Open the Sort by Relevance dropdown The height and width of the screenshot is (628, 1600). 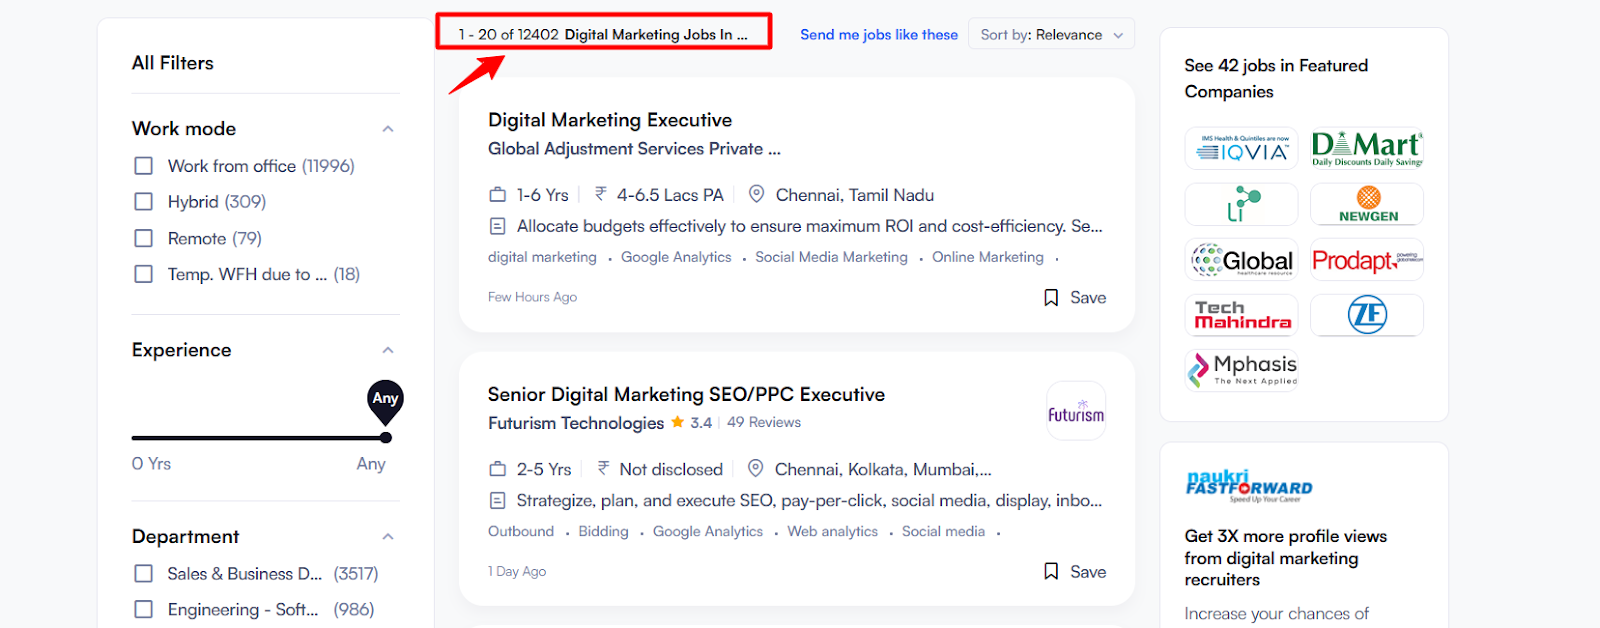(x=1051, y=35)
